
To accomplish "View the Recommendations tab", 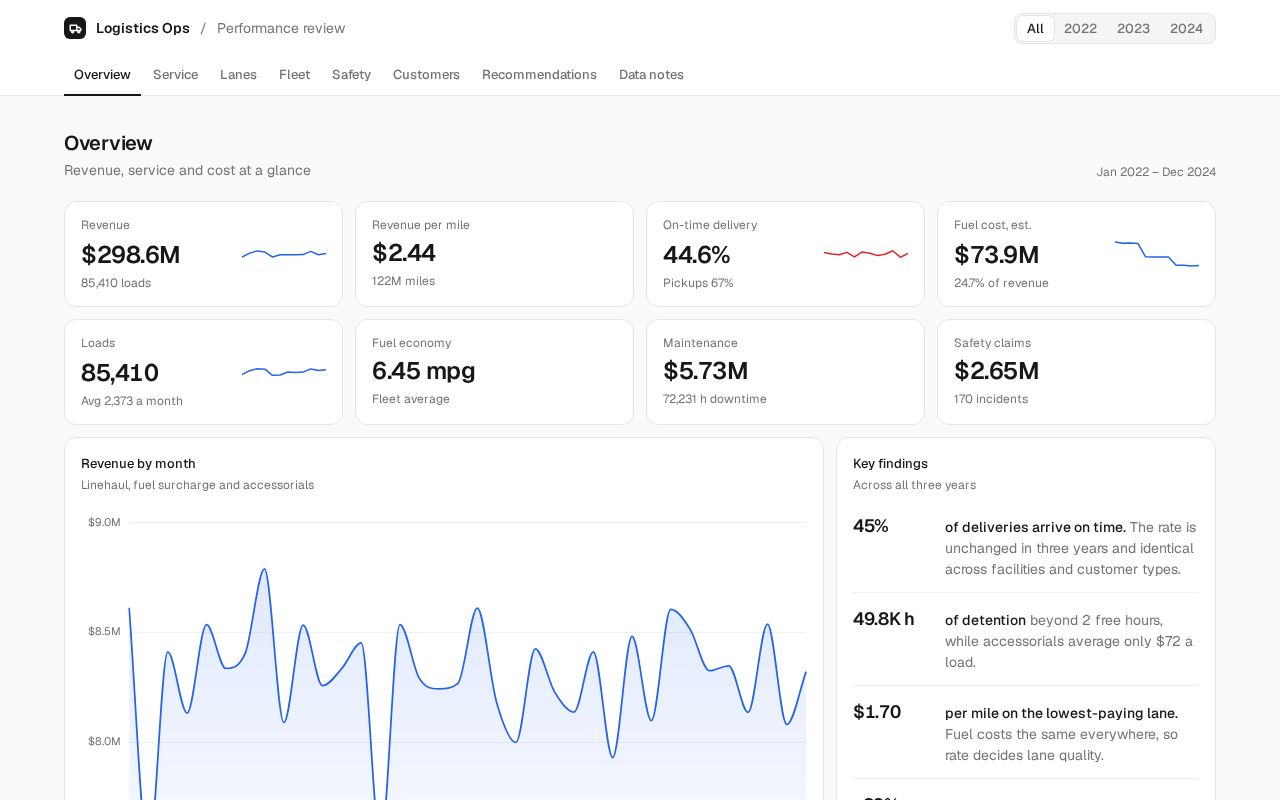I will pos(539,75).
